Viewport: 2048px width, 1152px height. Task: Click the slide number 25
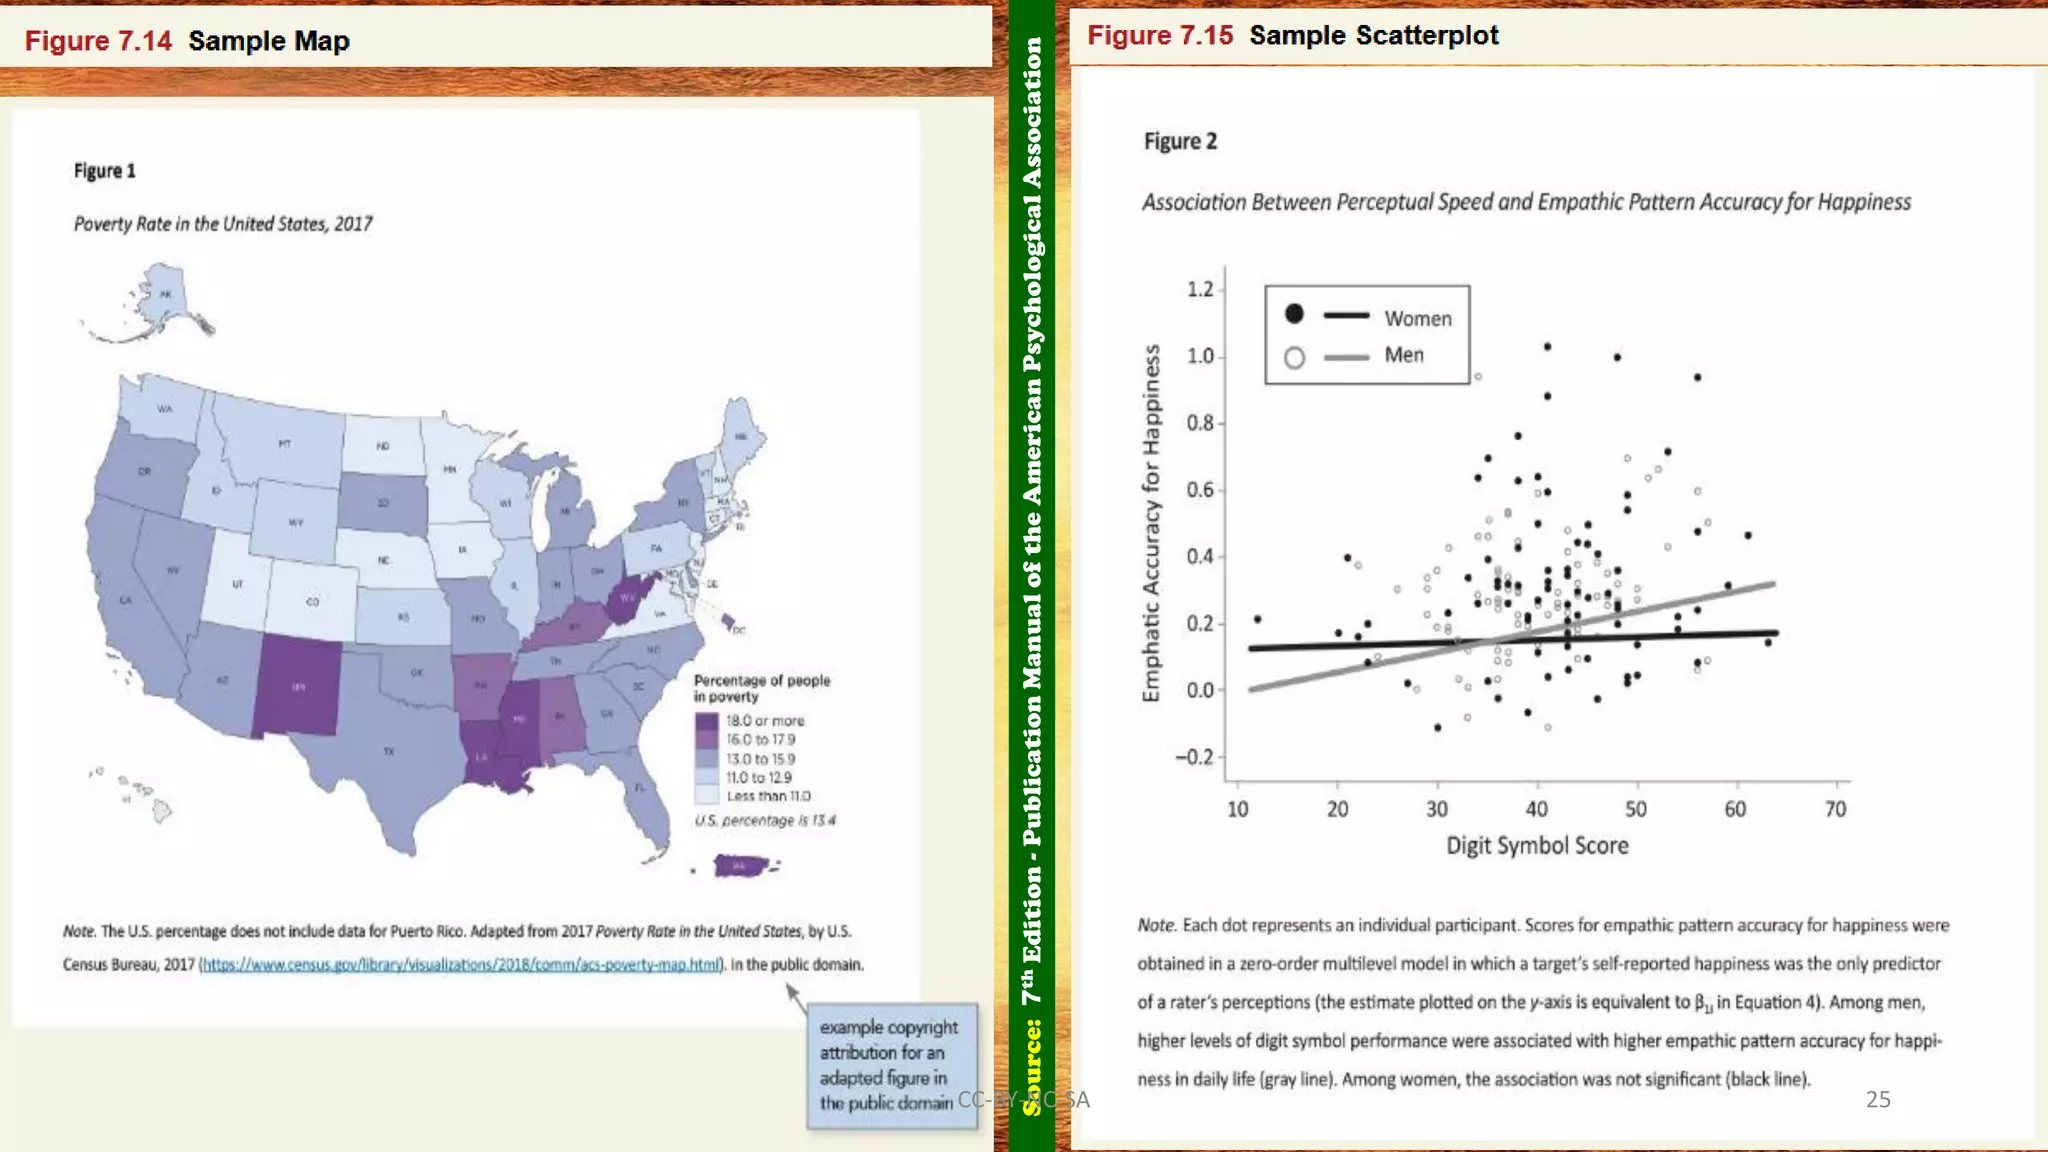coord(1877,1099)
